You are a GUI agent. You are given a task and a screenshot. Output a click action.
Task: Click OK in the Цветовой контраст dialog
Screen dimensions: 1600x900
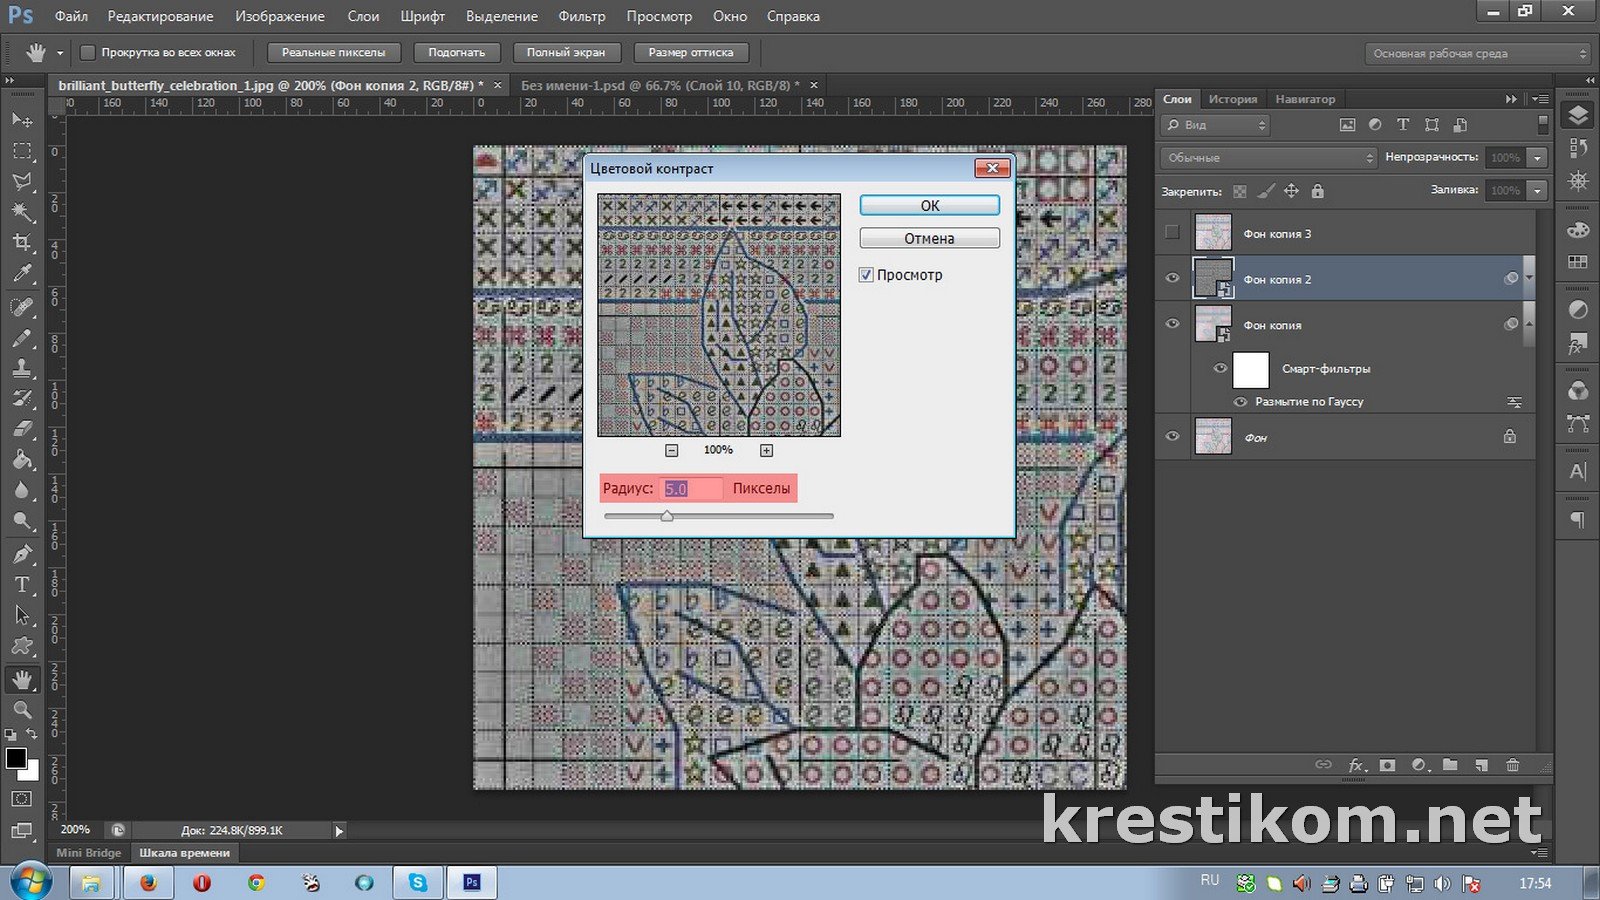click(x=929, y=205)
